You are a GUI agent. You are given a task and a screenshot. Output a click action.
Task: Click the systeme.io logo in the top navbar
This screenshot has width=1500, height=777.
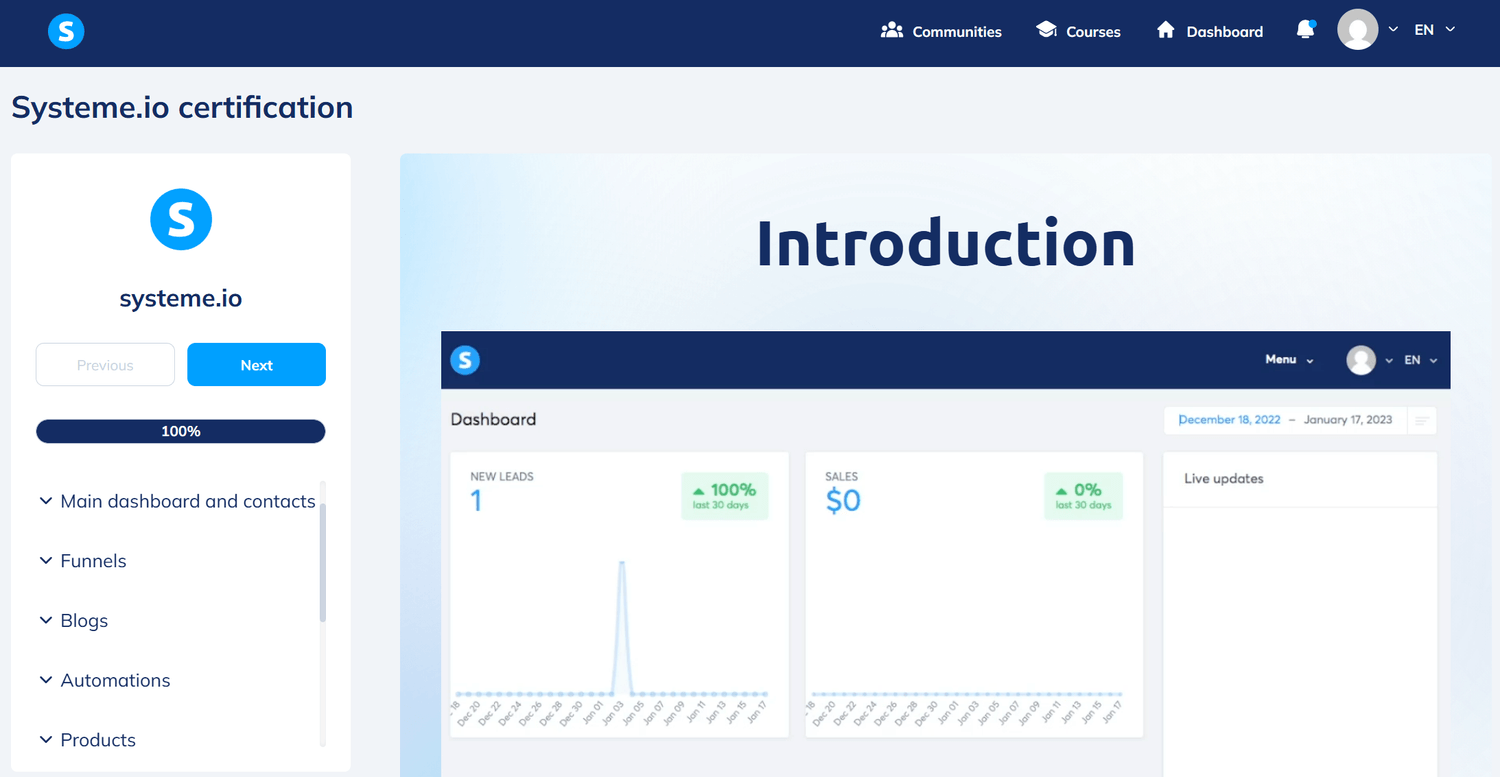pyautogui.click(x=65, y=31)
